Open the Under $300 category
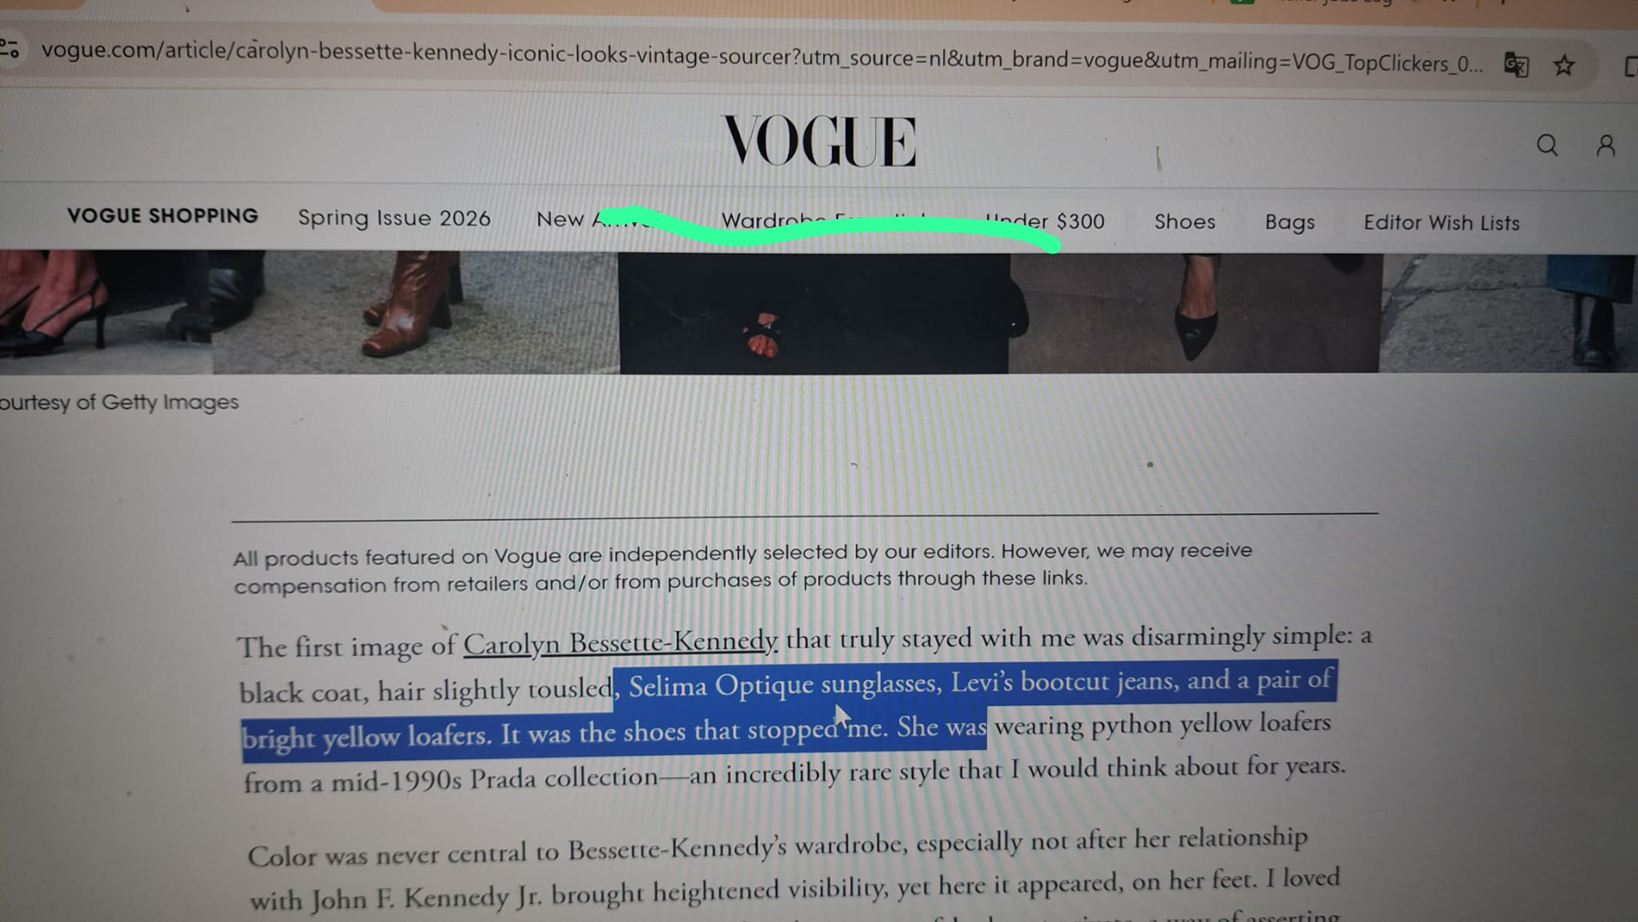Viewport: 1638px width, 922px height. [x=1045, y=221]
